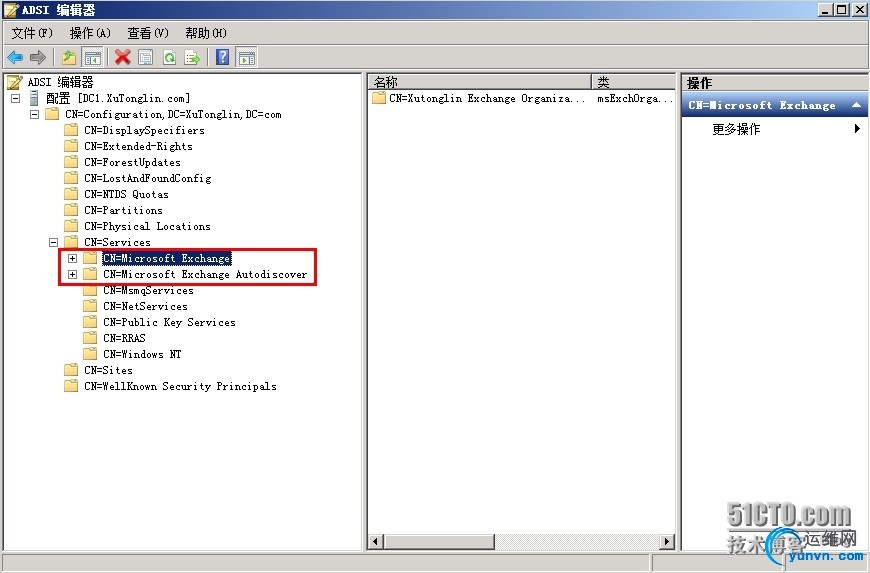Click the Refresh toolbar icon
The image size is (870, 573).
tap(169, 57)
